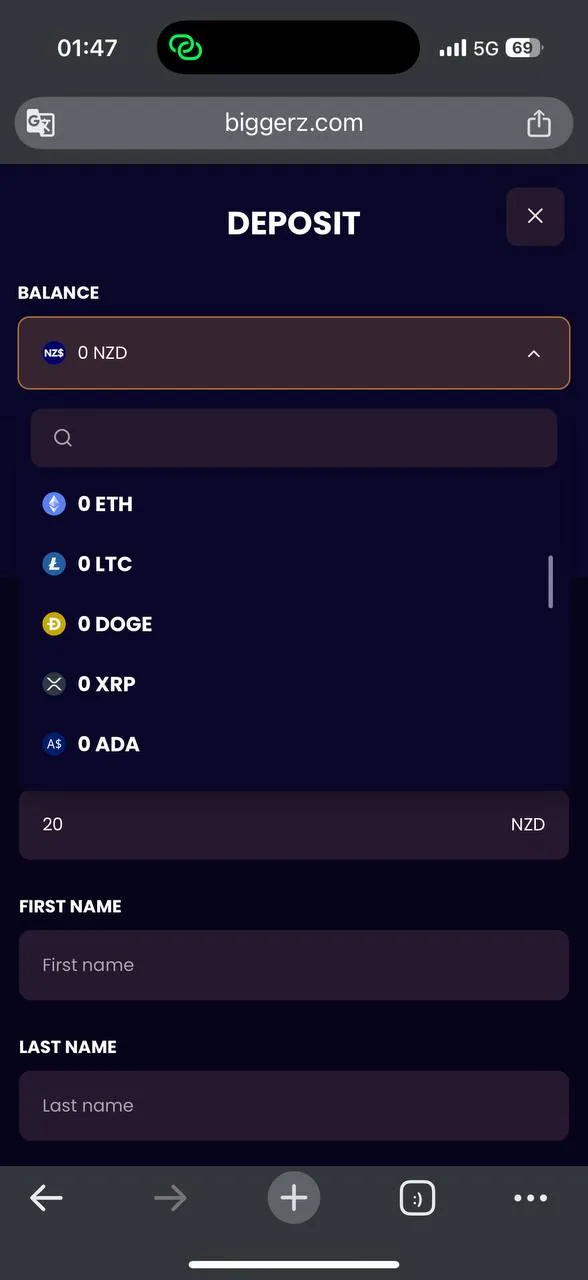Collapse the 0 NZD balance dropdown
Image resolution: width=588 pixels, height=1280 pixels.
(294, 353)
